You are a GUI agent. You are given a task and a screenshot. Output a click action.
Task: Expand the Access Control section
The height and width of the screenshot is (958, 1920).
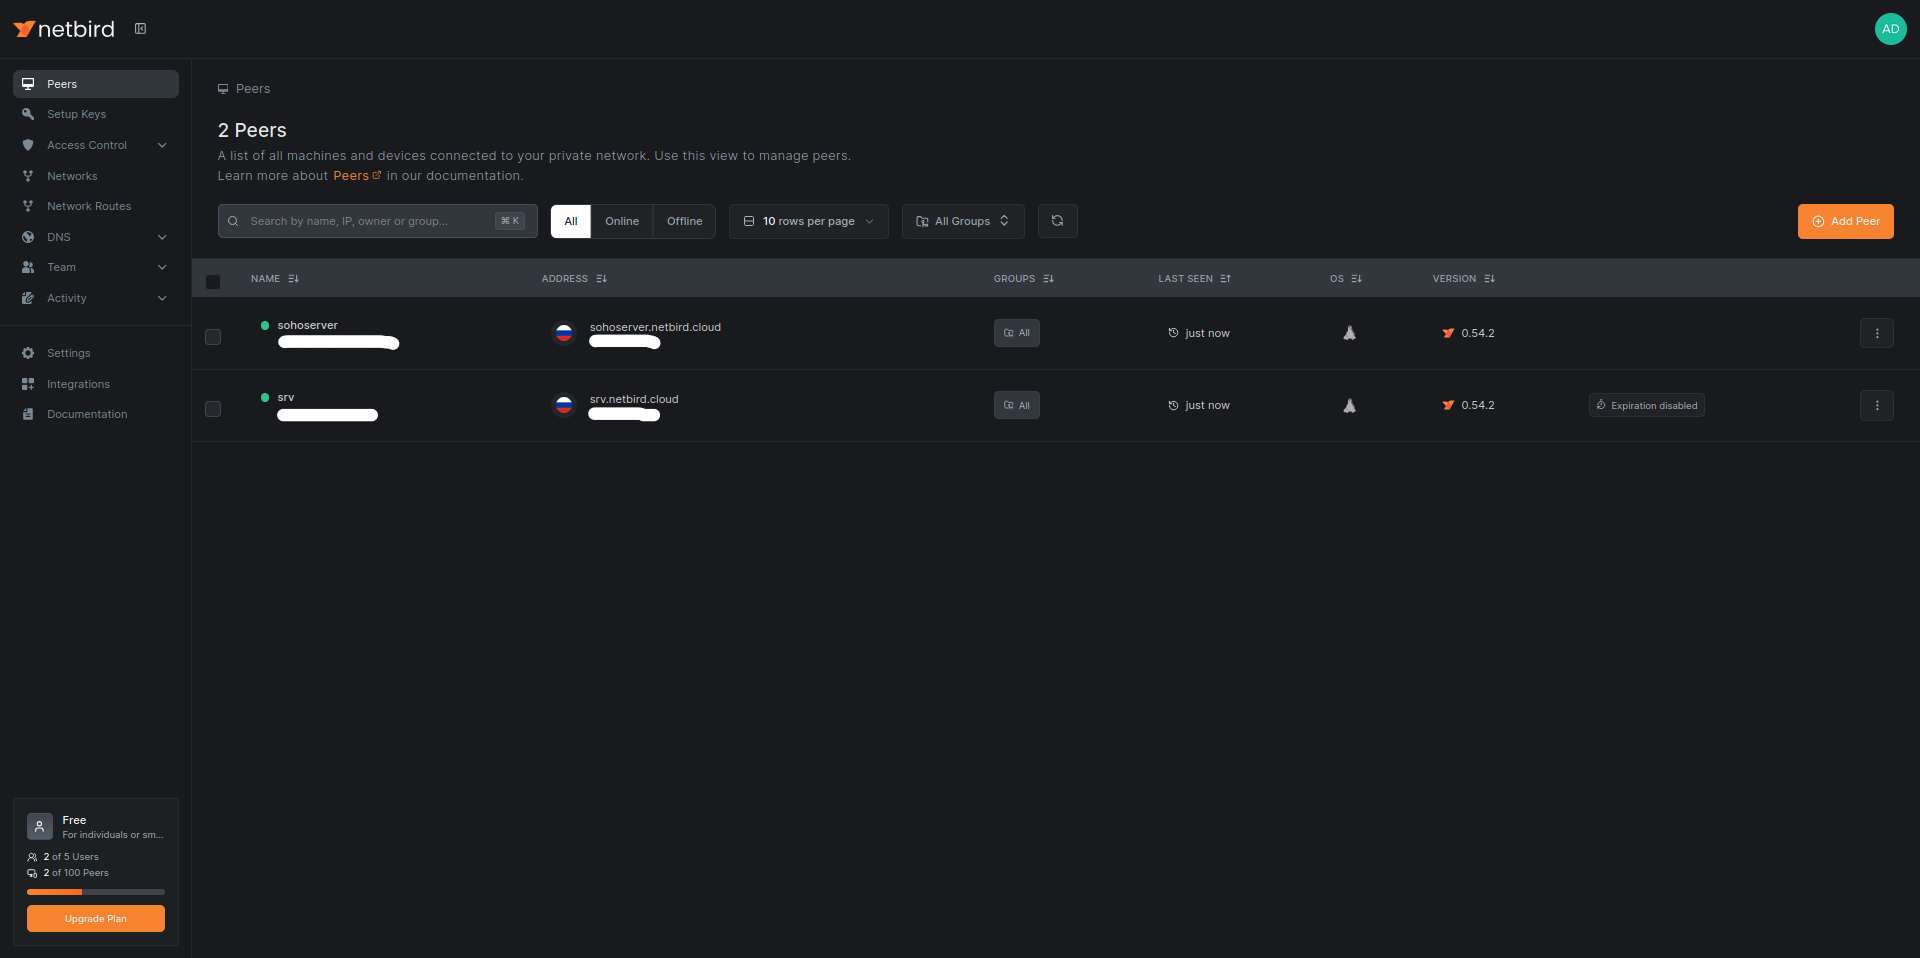click(x=161, y=145)
